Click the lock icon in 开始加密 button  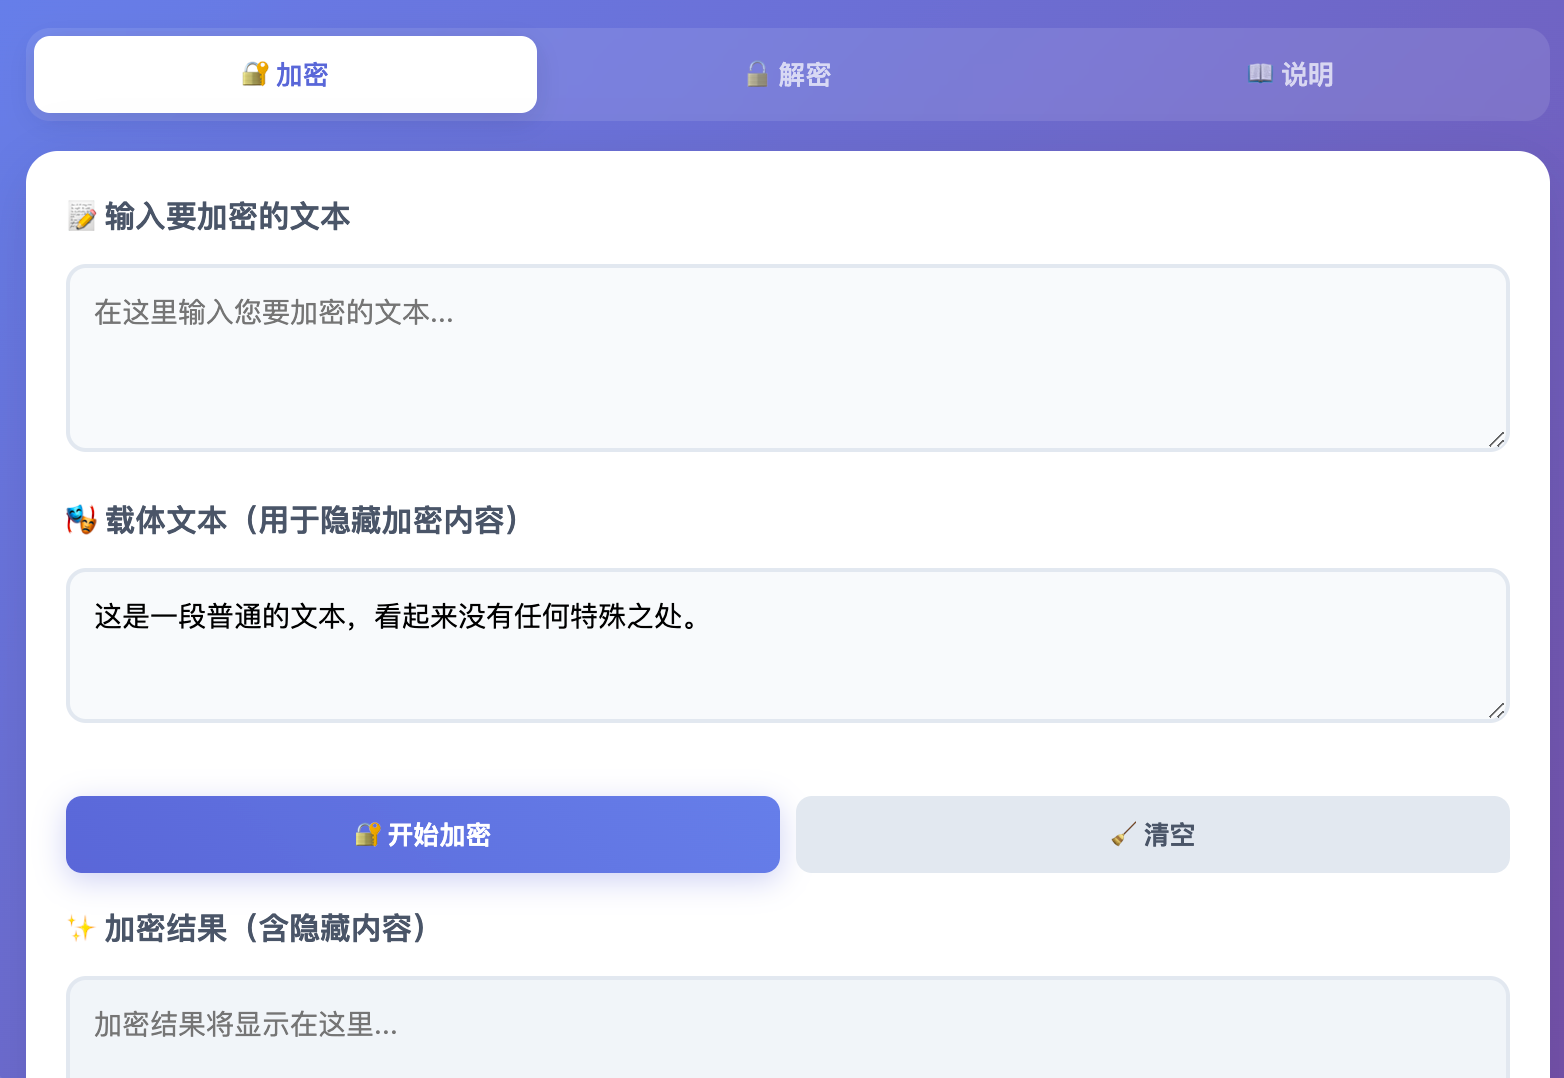tap(368, 834)
